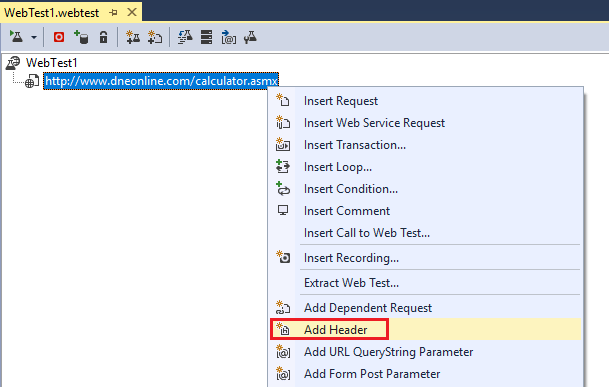Viewport: 609px width, 387px height.
Task: Close the WebTest1.webtest tab
Action: [132, 12]
